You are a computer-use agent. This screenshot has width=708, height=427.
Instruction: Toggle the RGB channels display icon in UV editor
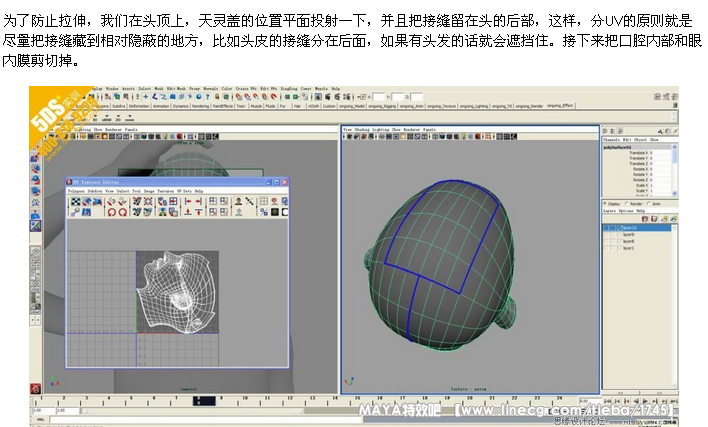(275, 212)
